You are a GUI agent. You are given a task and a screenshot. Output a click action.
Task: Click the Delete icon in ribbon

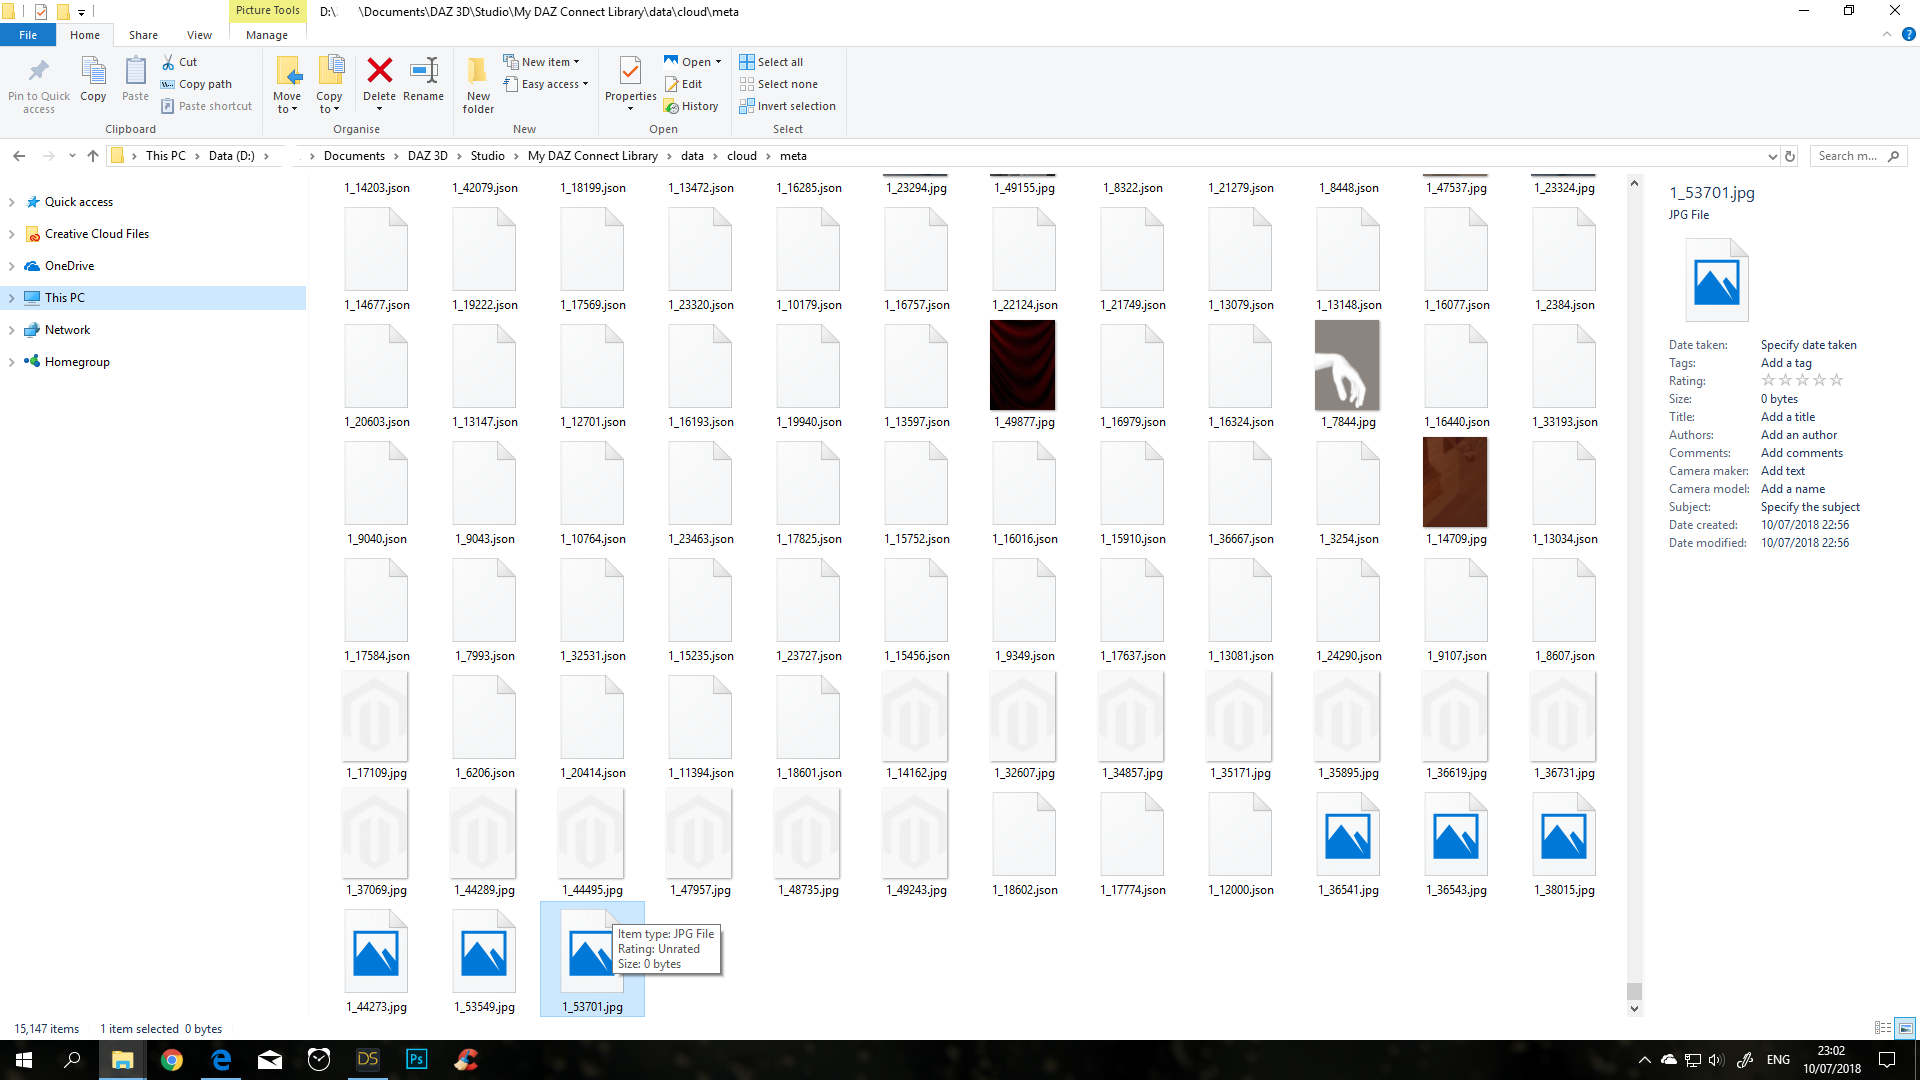[379, 72]
